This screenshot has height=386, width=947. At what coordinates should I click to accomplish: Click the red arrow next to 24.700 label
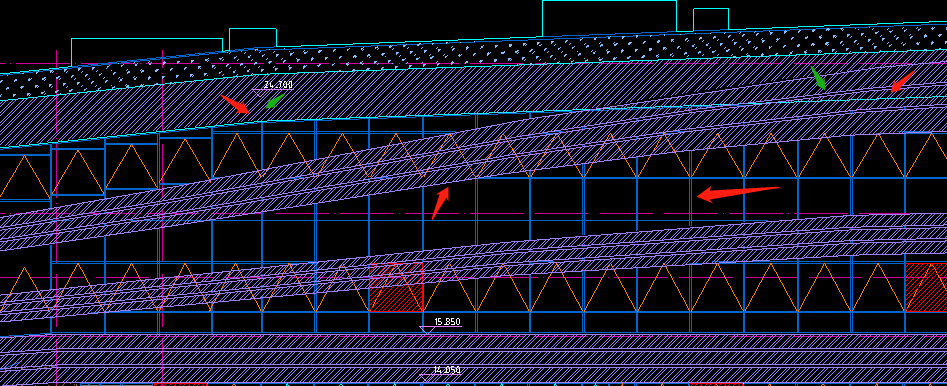click(x=235, y=104)
